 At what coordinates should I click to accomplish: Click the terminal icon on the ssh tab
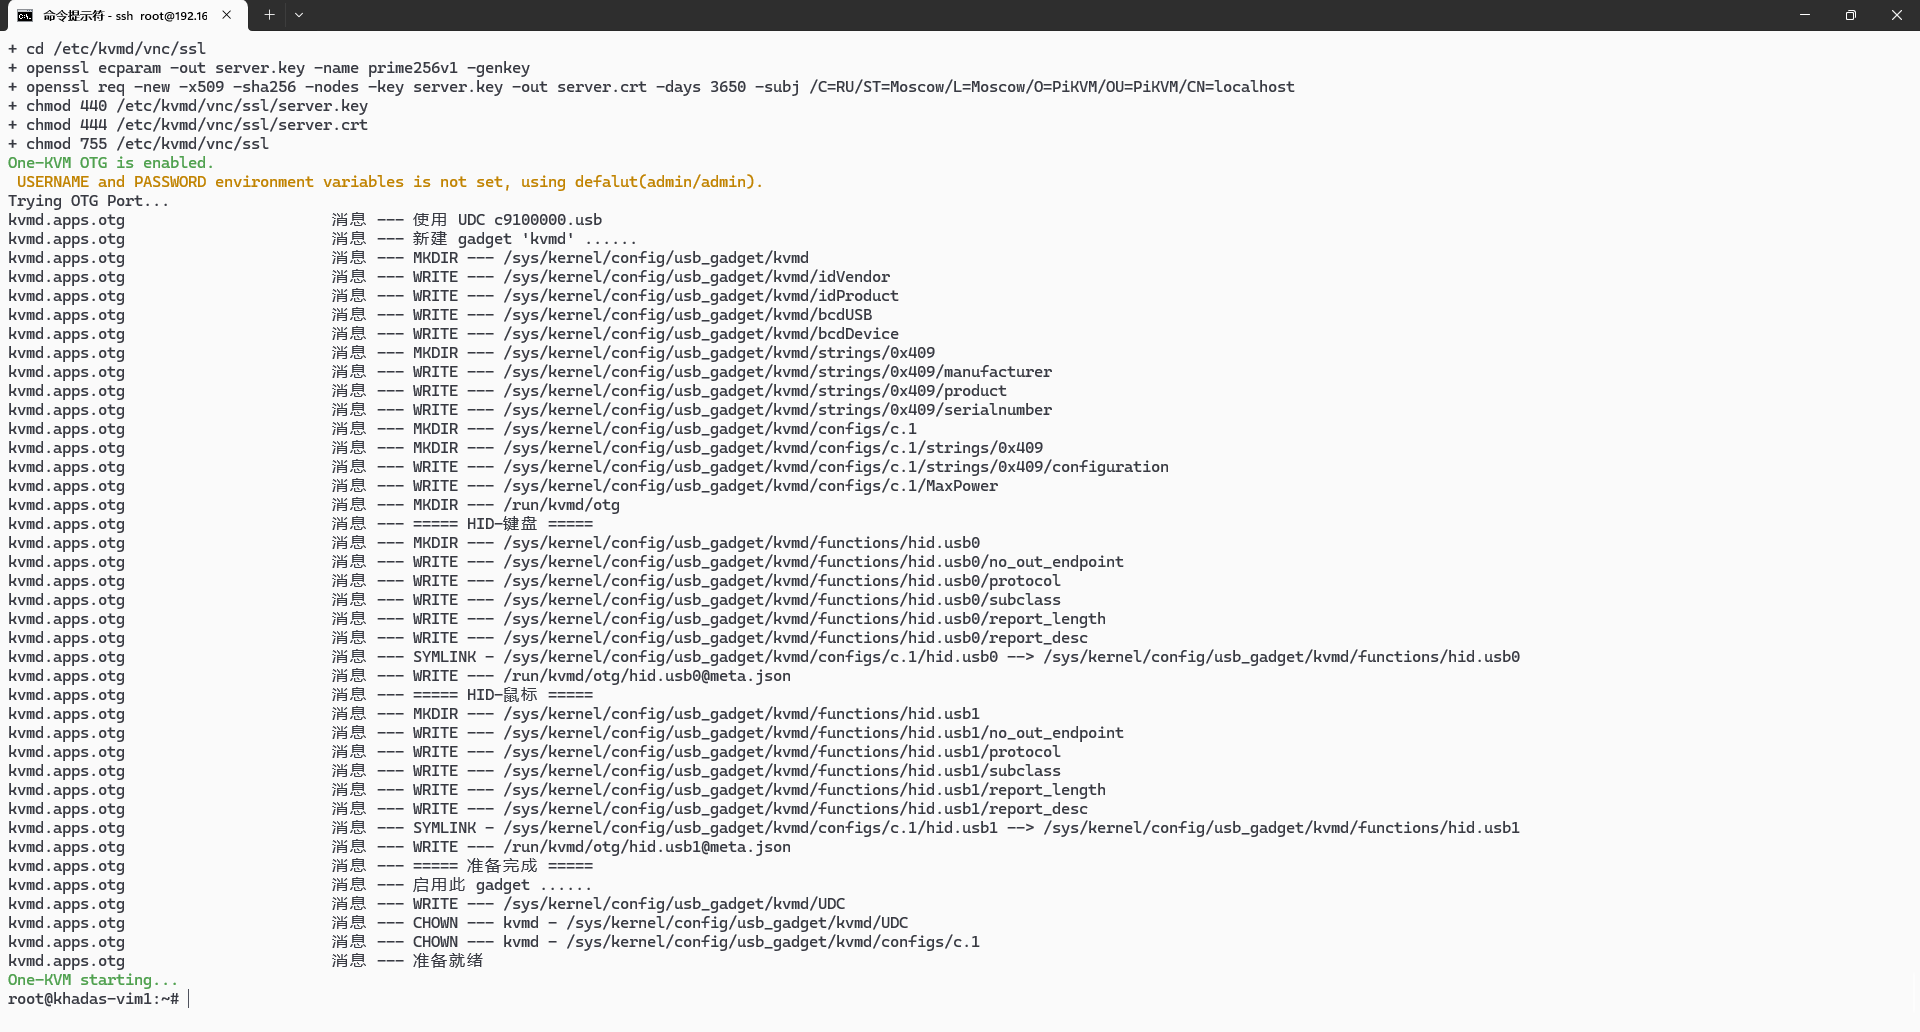tap(25, 16)
